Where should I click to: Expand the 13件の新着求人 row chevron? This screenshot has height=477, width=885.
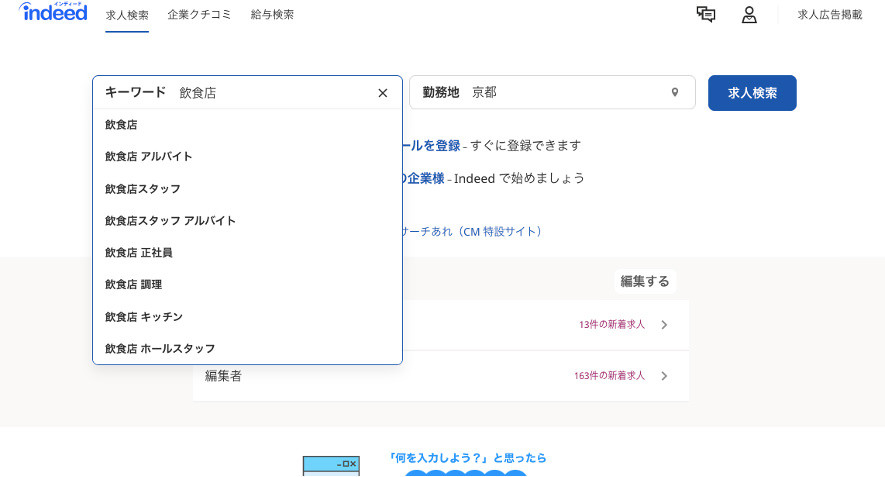664,324
